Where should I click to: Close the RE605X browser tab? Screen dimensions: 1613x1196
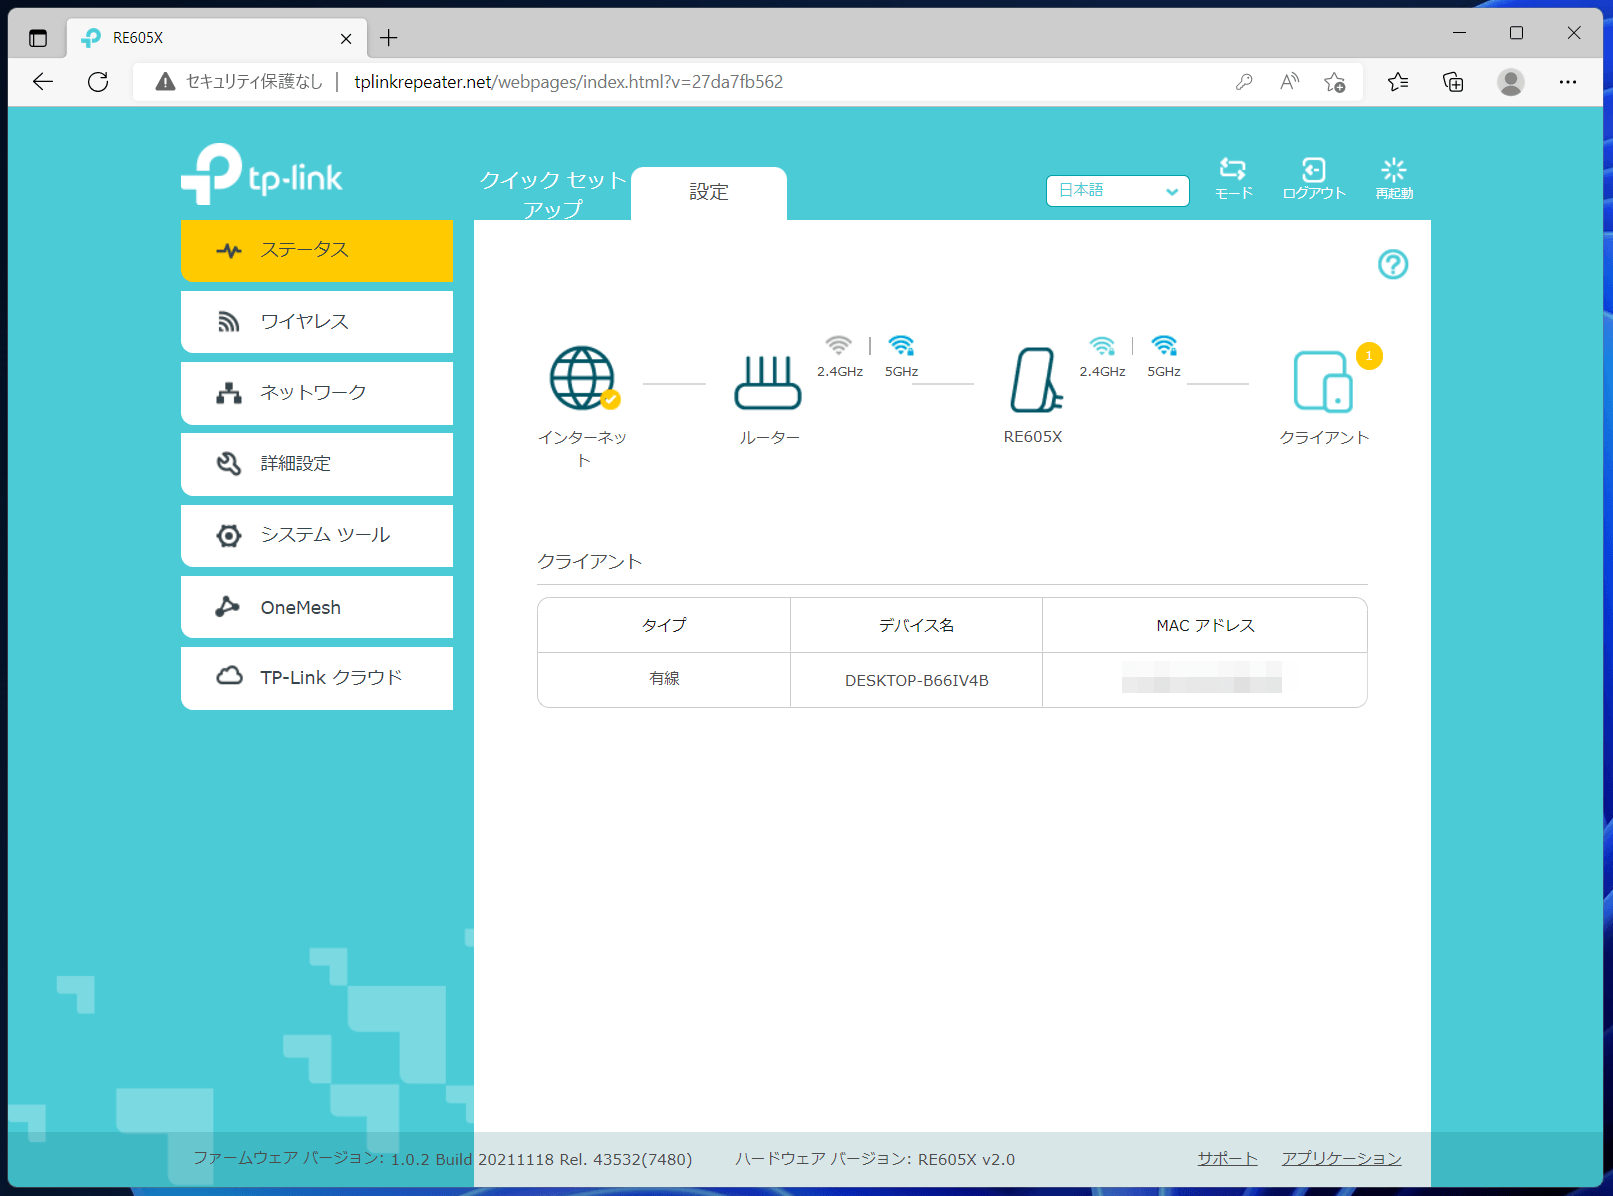coord(346,38)
